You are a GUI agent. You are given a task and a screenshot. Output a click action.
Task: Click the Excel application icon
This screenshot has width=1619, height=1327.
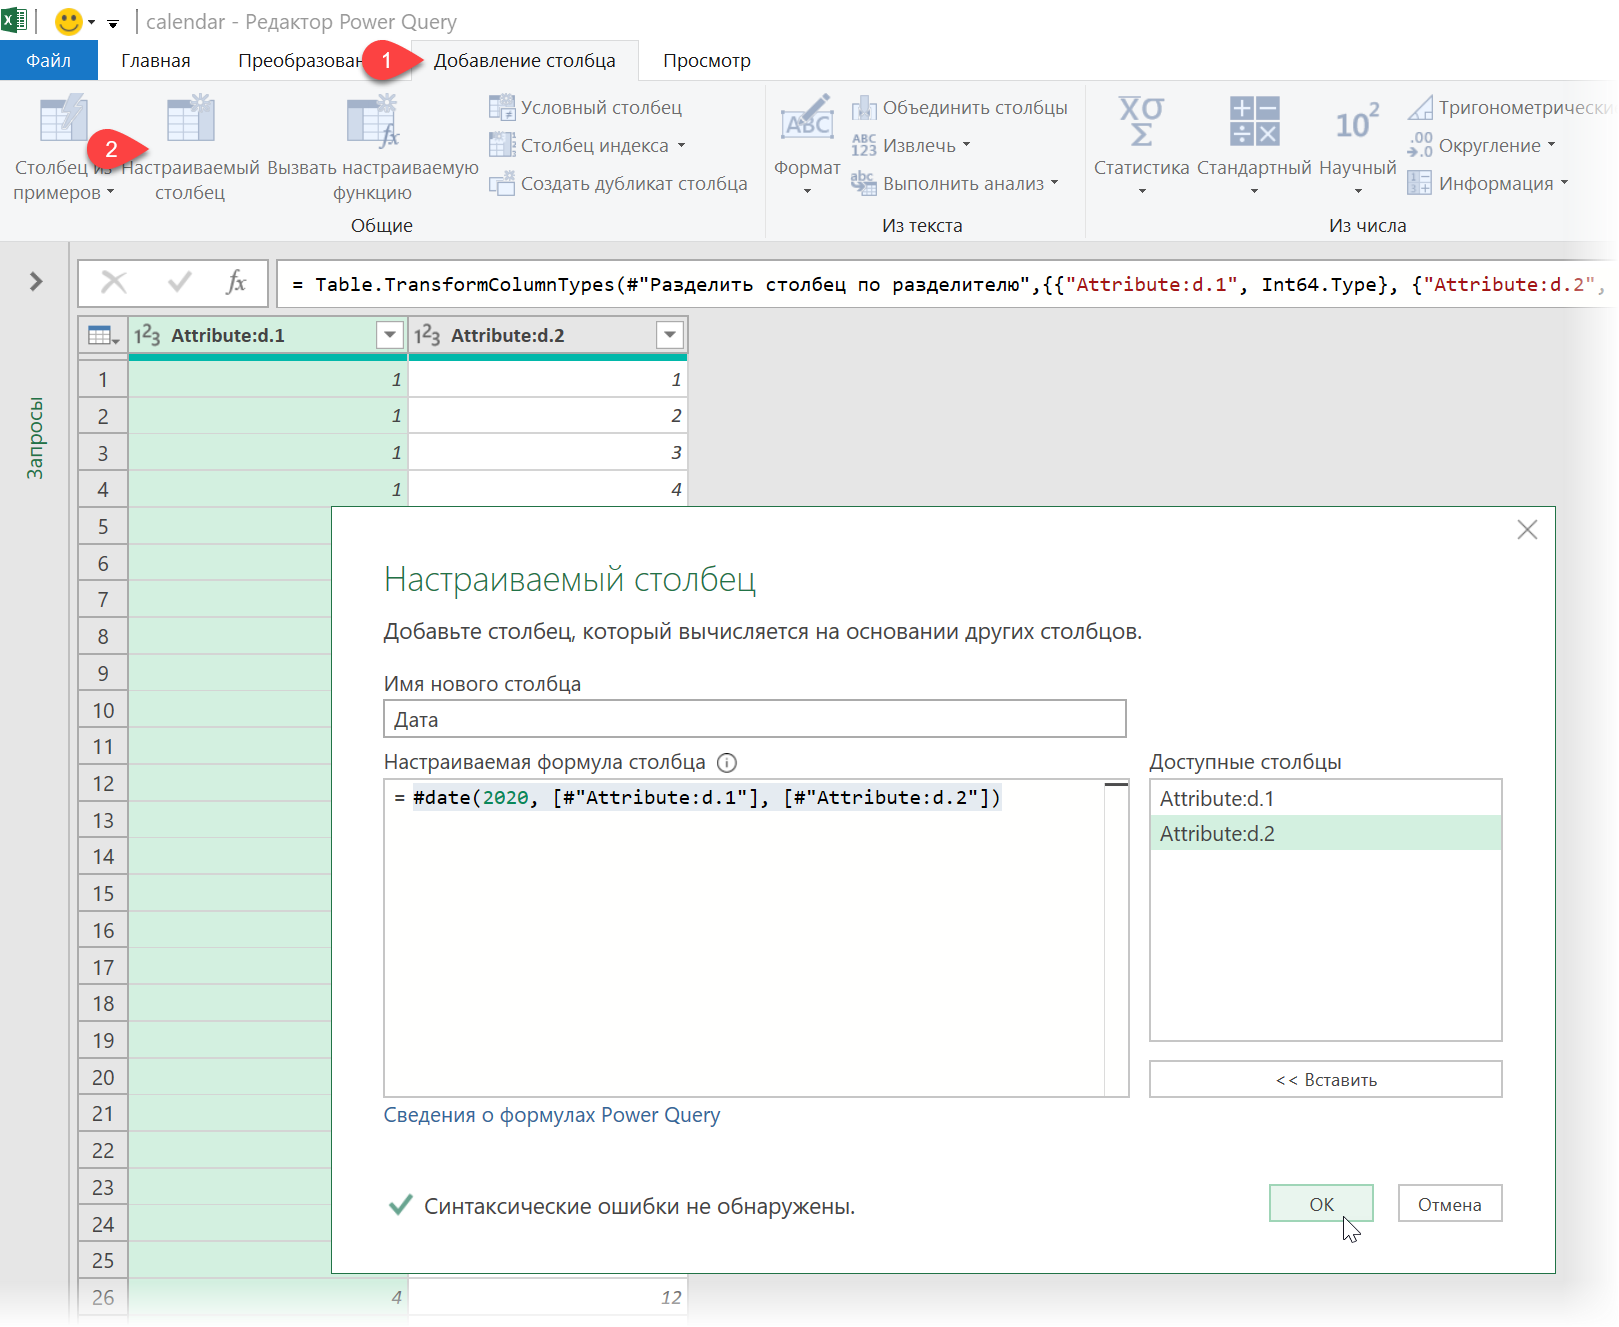(x=14, y=21)
